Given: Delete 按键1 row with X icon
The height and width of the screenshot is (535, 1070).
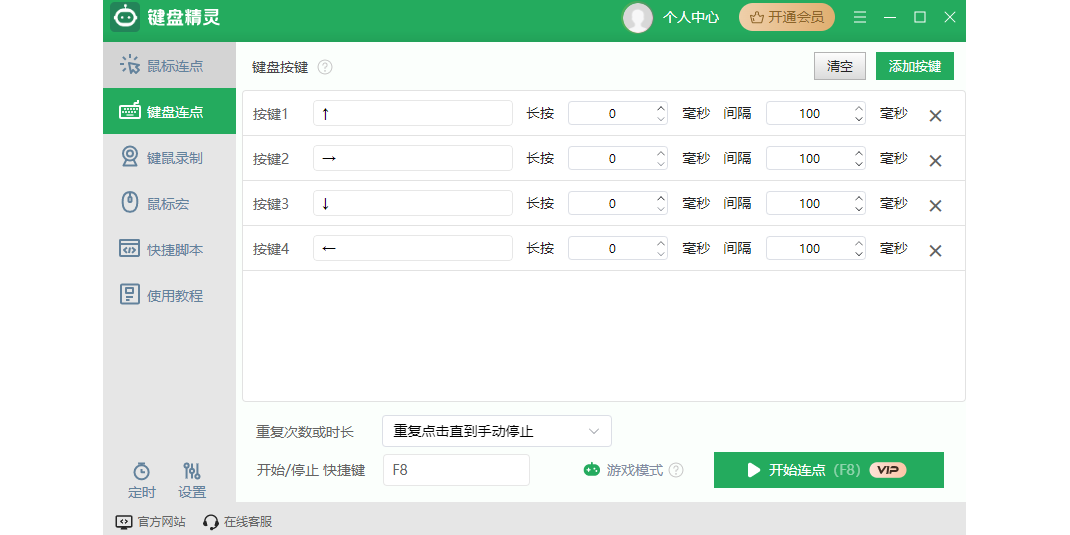Looking at the screenshot, I should [935, 115].
